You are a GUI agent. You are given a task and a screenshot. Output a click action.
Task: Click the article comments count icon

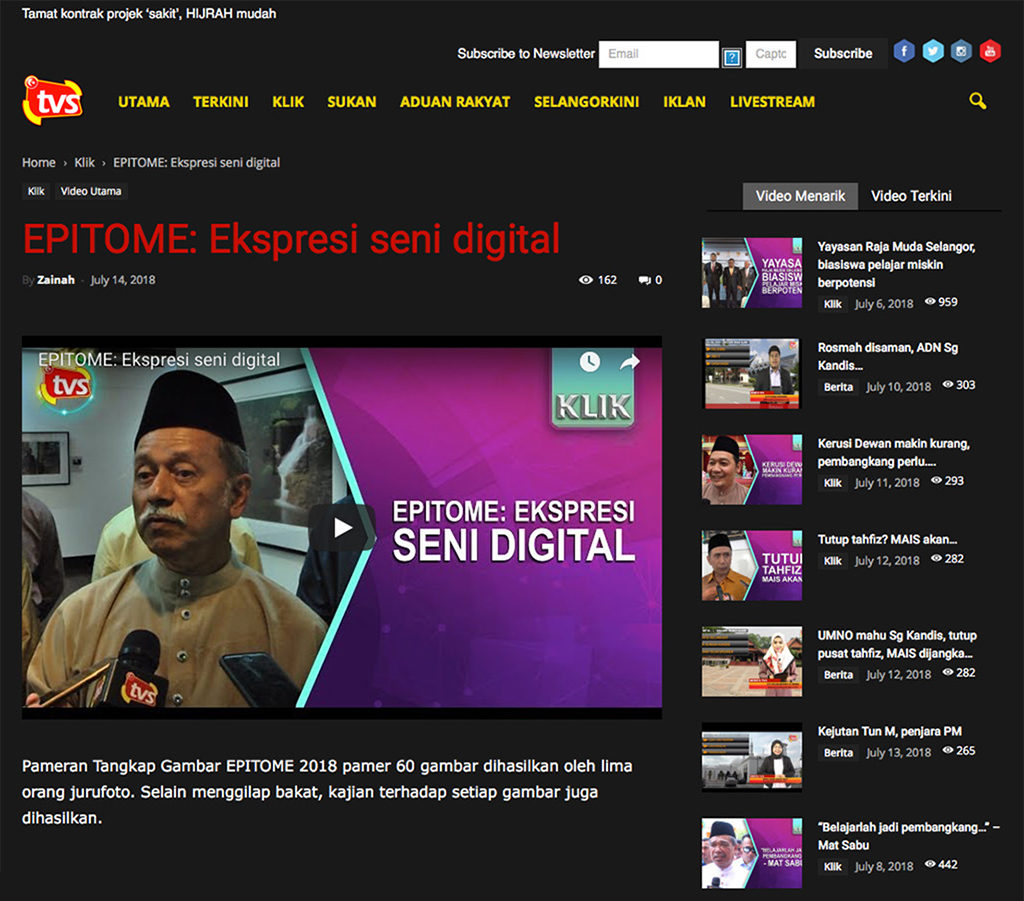pos(645,280)
